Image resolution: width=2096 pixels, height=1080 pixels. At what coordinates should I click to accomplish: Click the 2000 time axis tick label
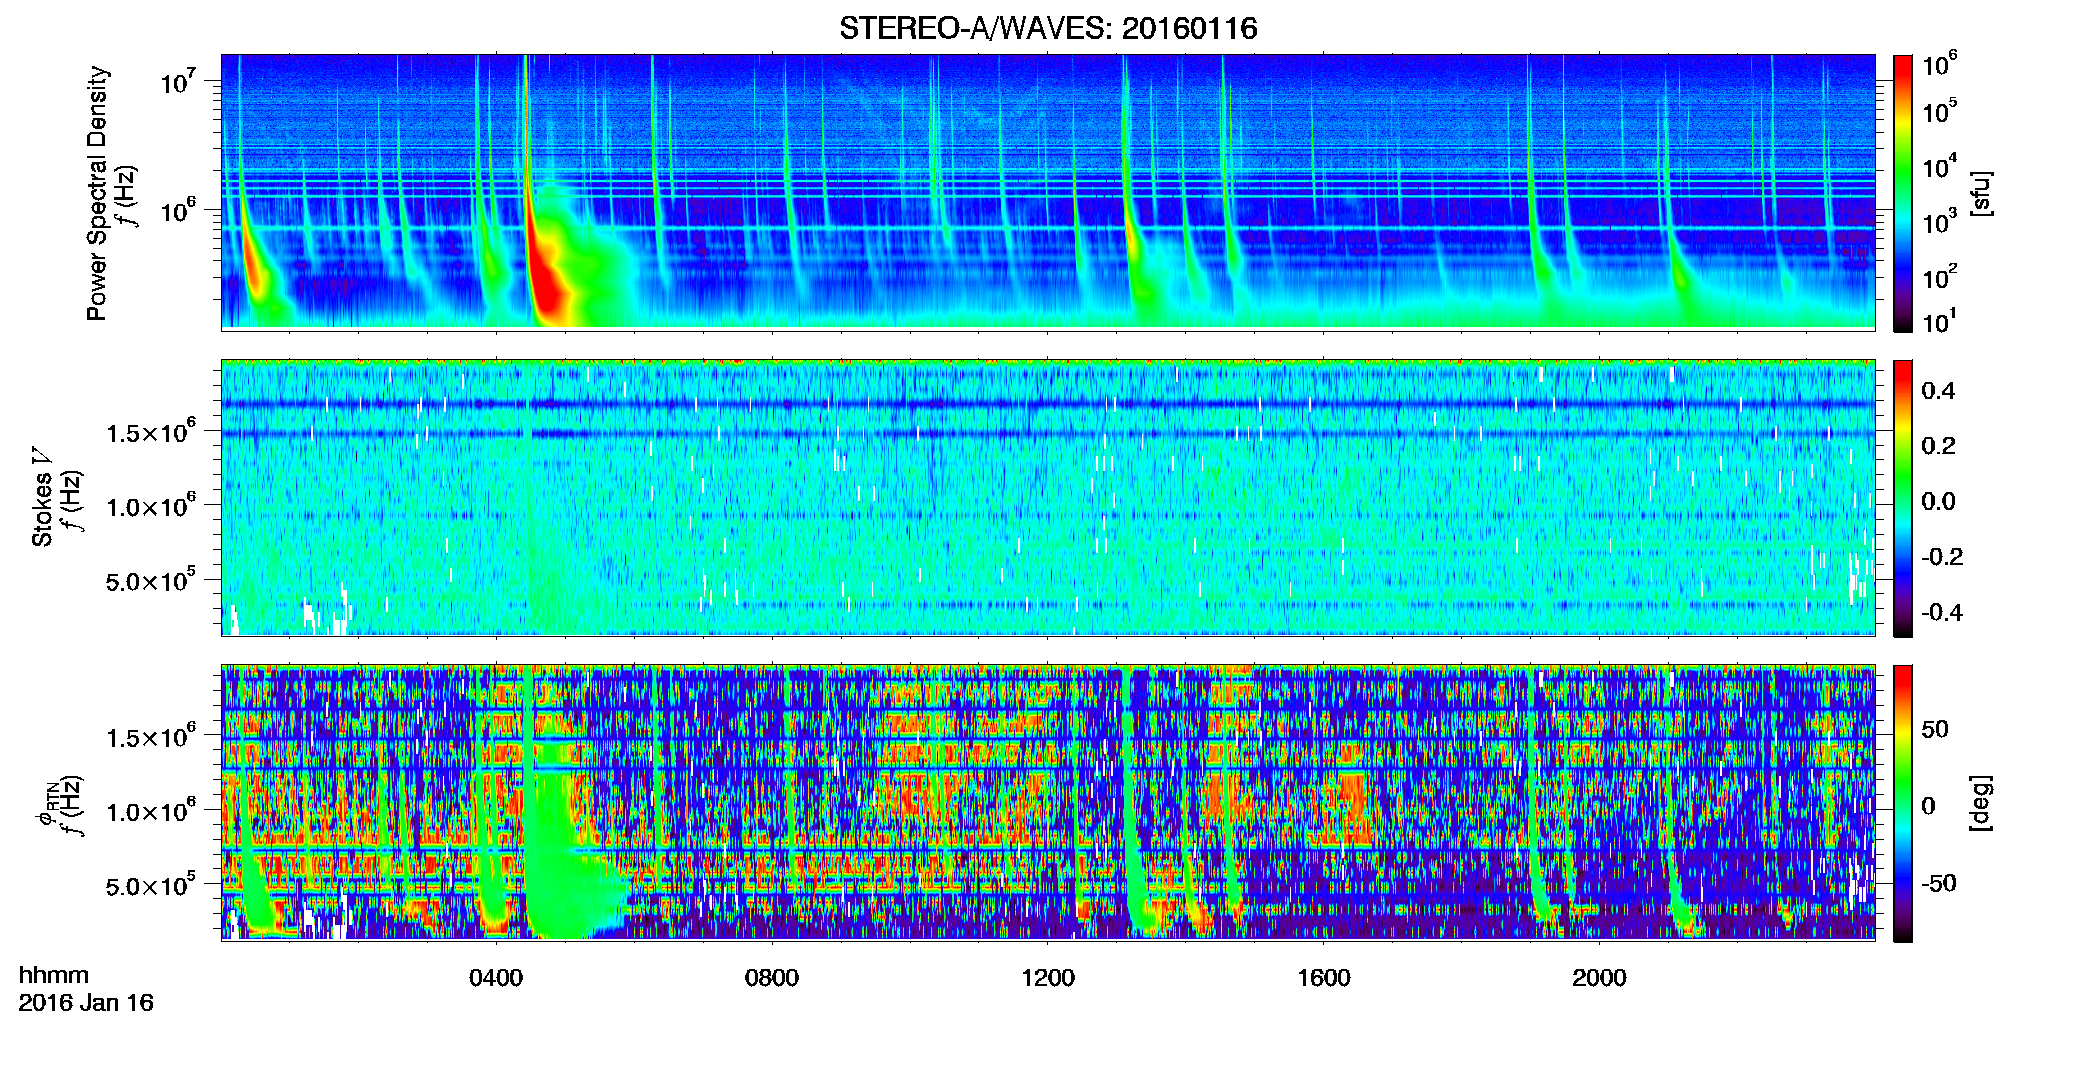(x=1599, y=977)
